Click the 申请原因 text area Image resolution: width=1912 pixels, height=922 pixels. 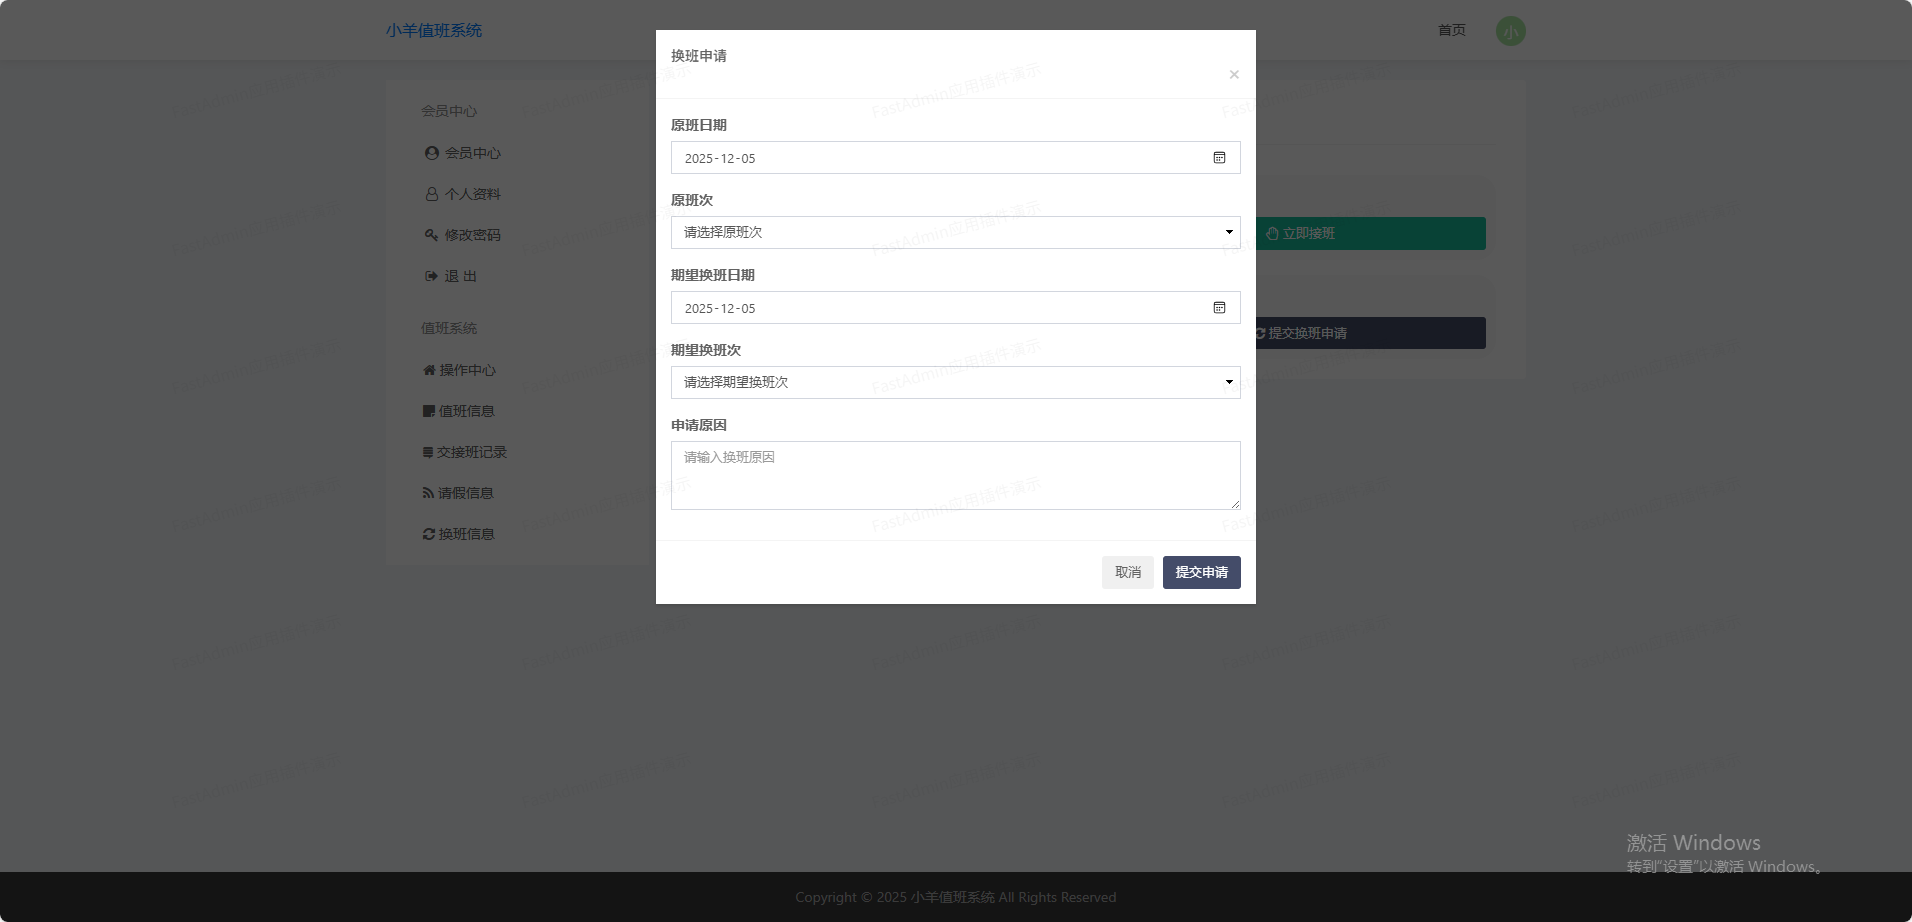955,475
